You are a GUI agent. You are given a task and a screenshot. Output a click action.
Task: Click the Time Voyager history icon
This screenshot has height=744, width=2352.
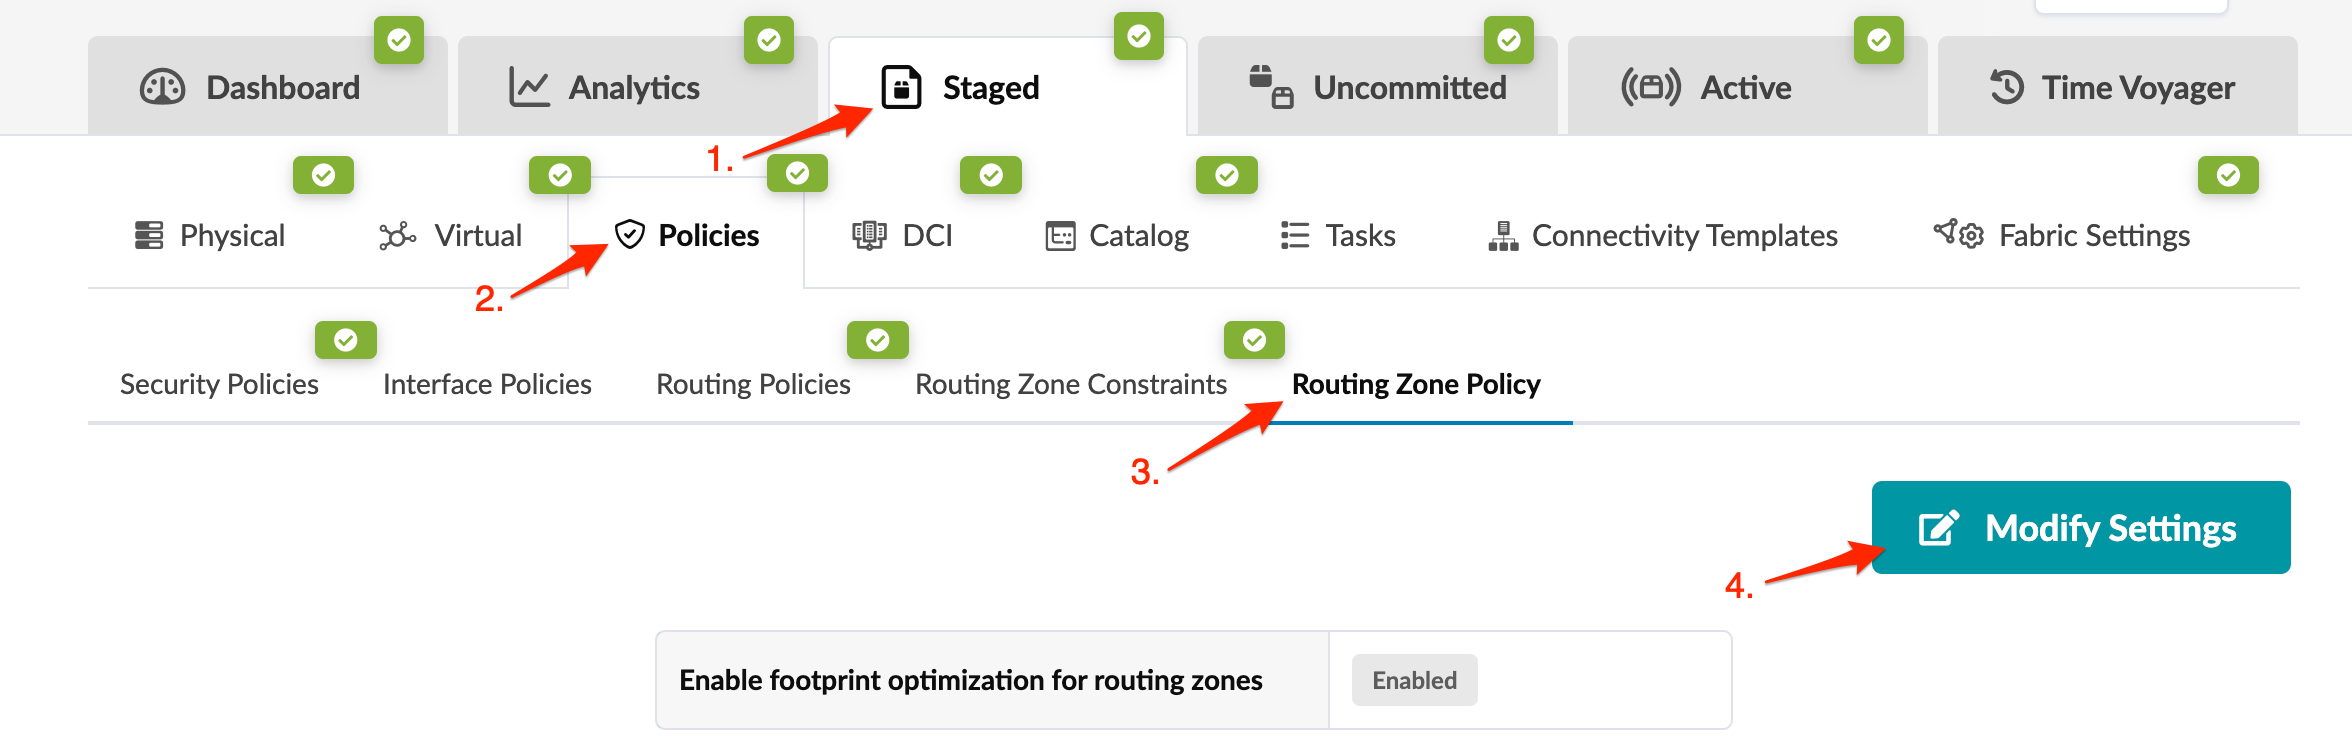[x=2006, y=88]
